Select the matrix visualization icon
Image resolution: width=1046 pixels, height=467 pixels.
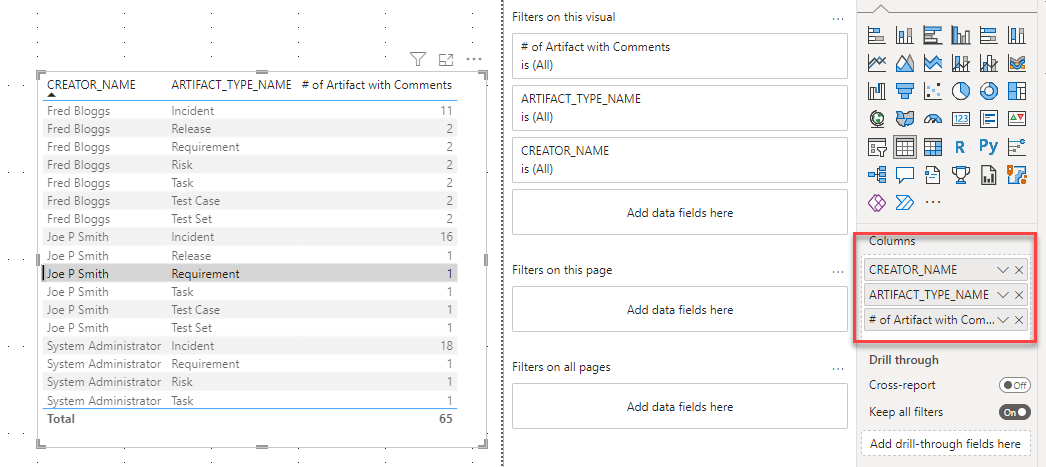click(x=933, y=147)
